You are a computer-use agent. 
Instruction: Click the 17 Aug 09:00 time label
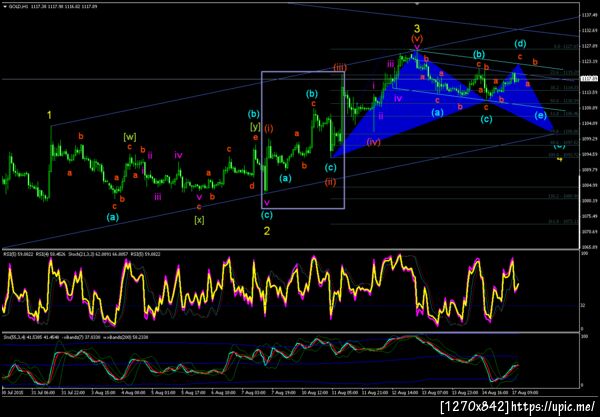click(x=525, y=393)
